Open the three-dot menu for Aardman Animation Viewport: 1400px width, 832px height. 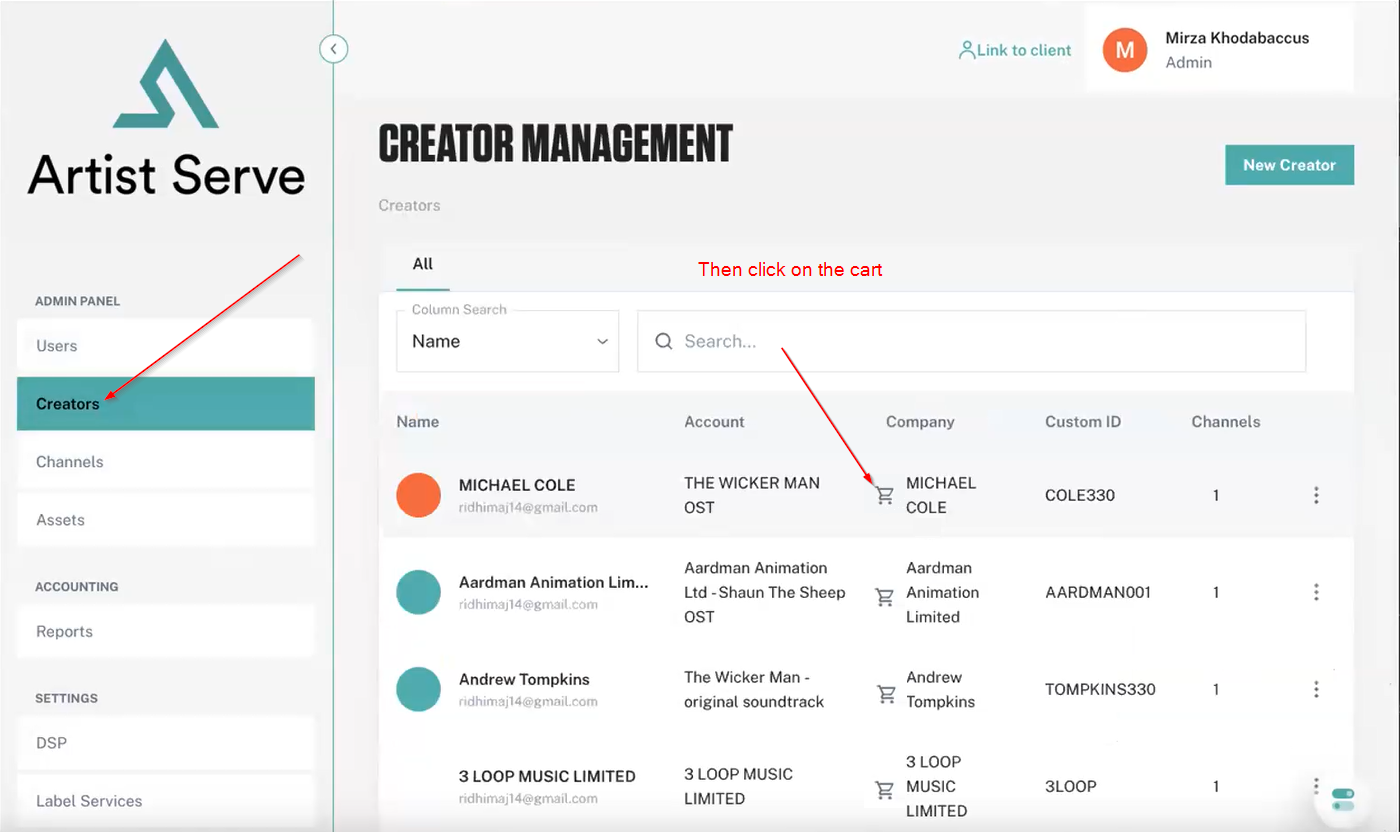pos(1316,592)
